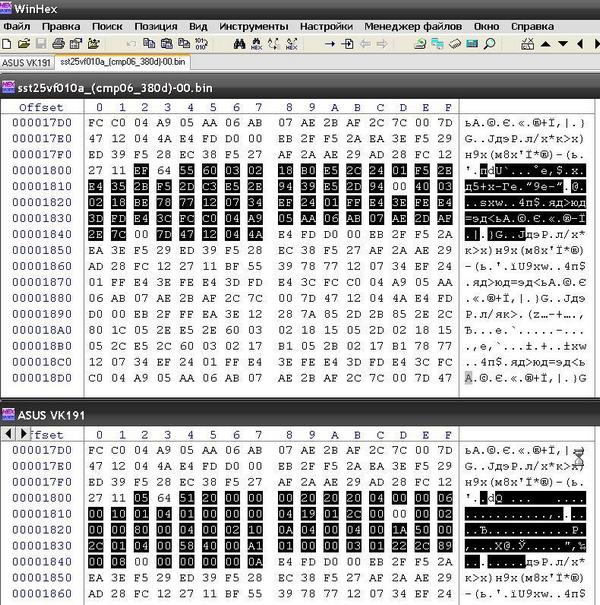This screenshot has height=605, width=600.
Task: Switch to the ASUS VK191 tab
Action: click(x=22, y=63)
